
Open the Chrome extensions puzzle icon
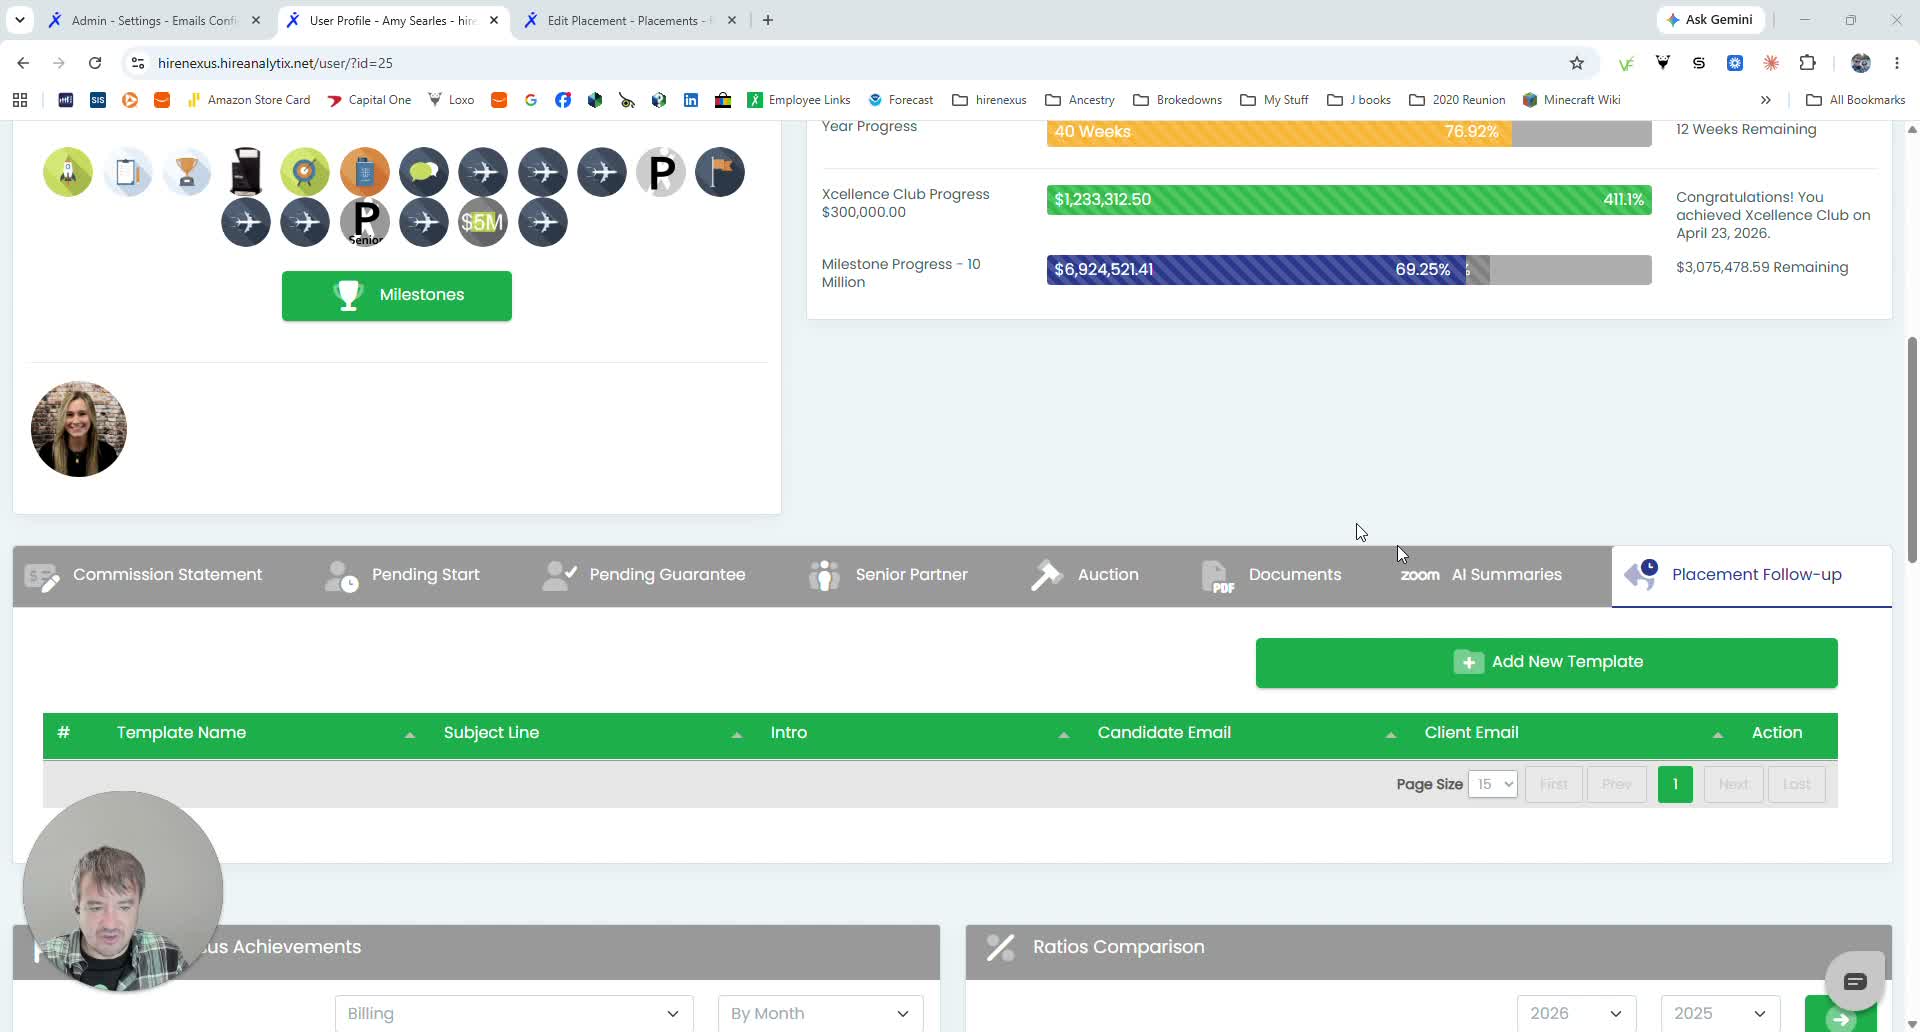click(x=1807, y=63)
